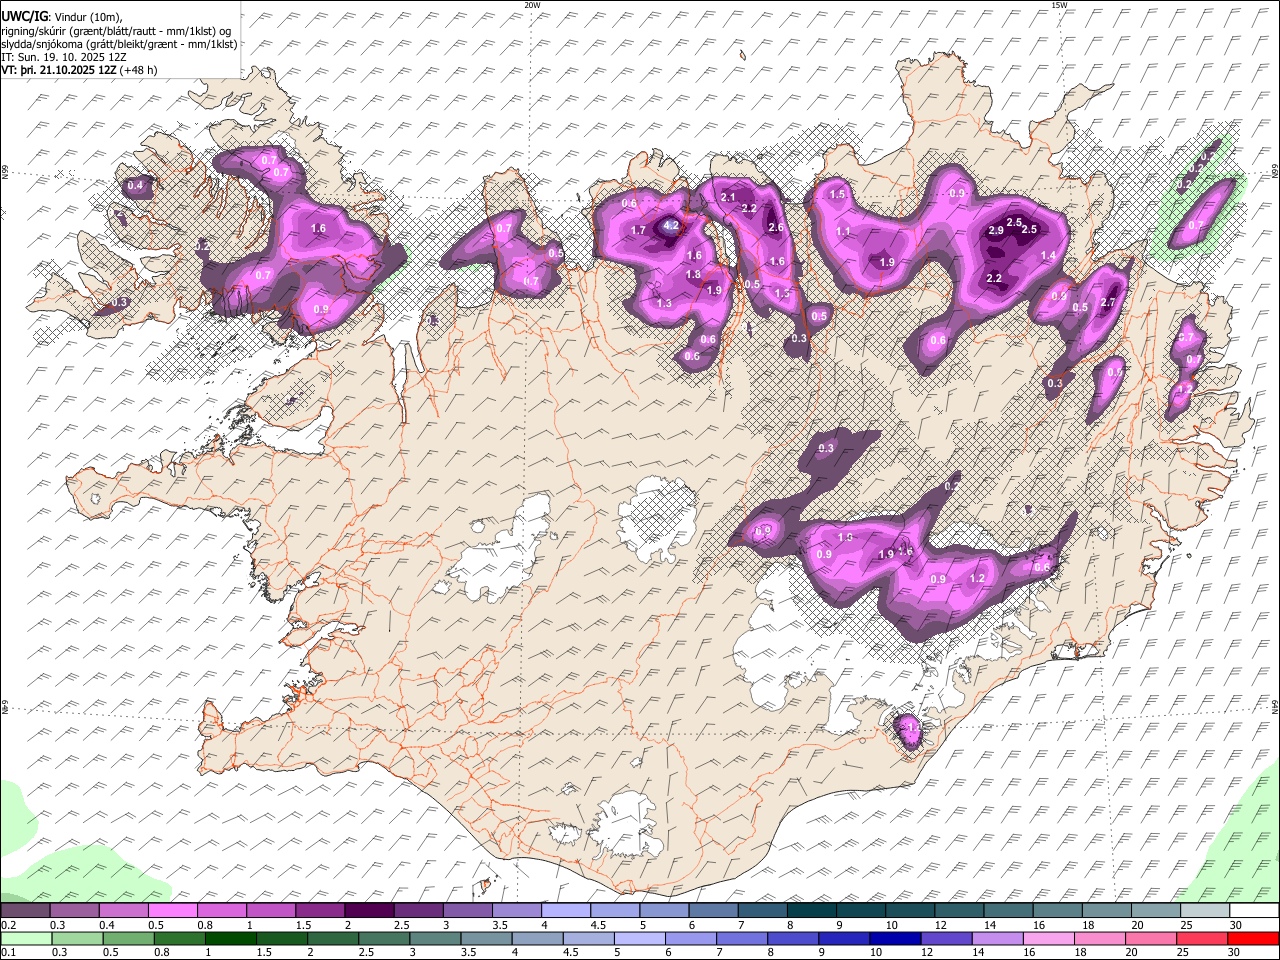Click the 2.6 precipitation value on the map
Screen dimensions: 1280x960
775,228
